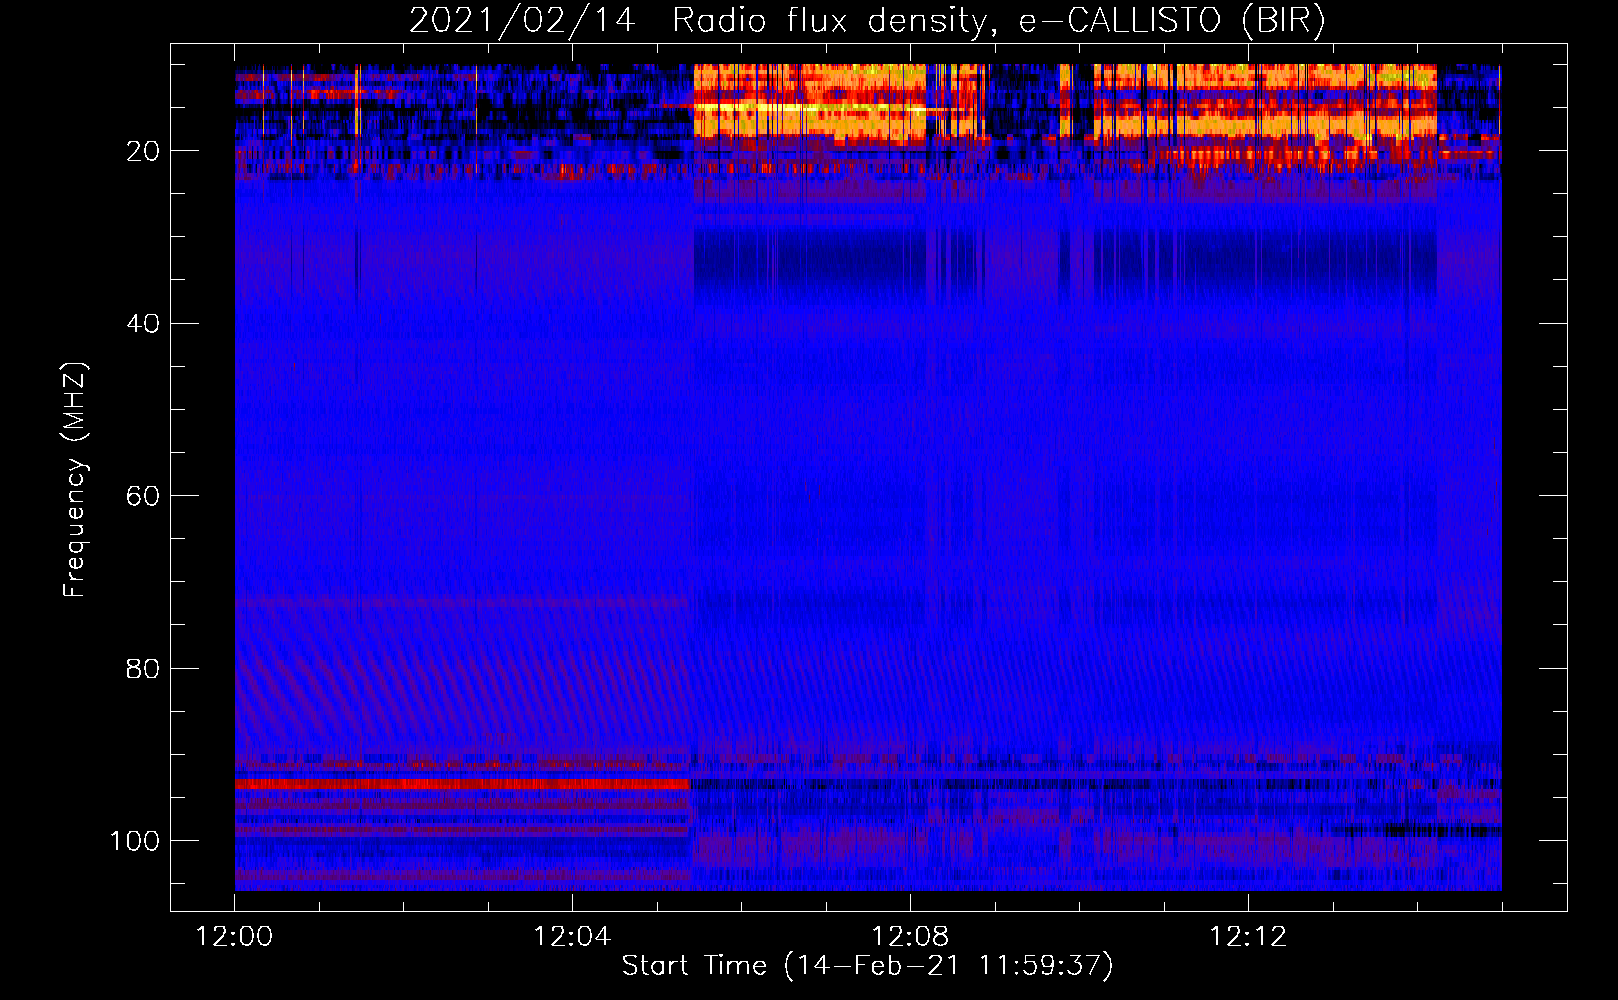Click the 80 MHz frequency tick label
This screenshot has width=1618, height=1000.
click(x=144, y=668)
